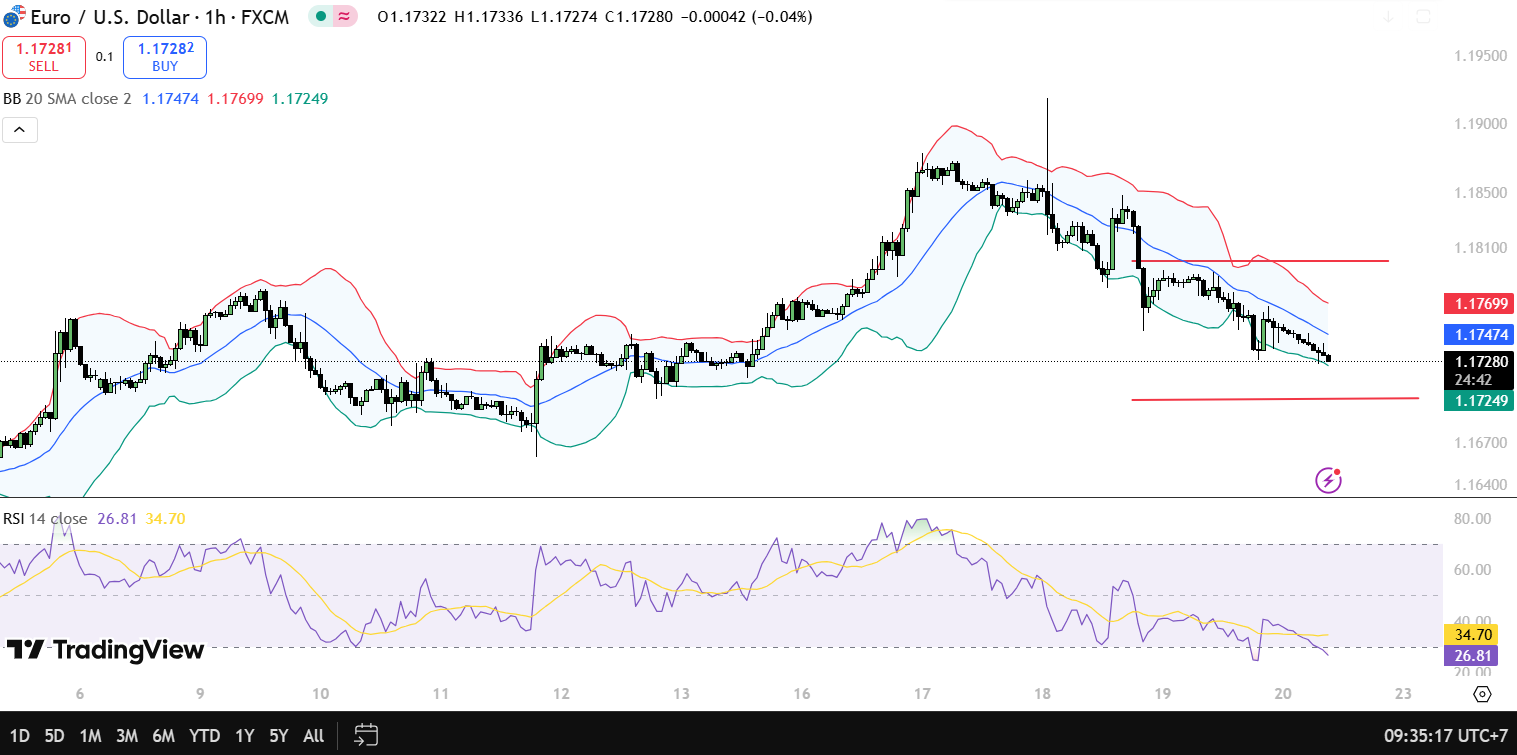The height and width of the screenshot is (755, 1517).
Task: Select the YTD time range
Action: [x=204, y=735]
